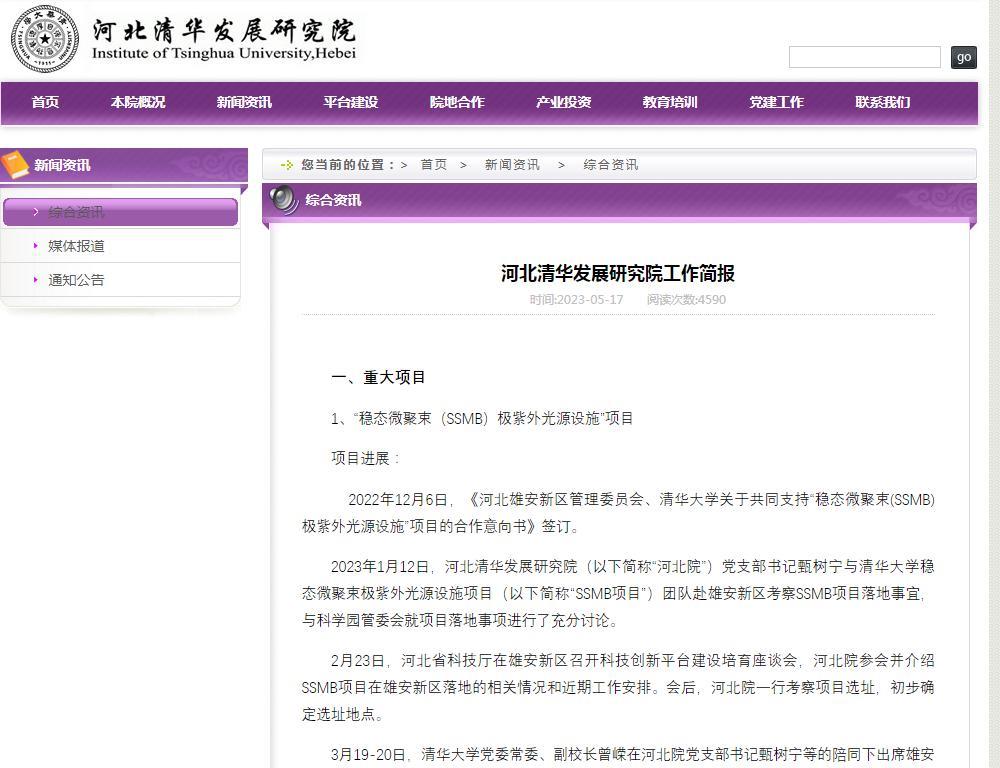Open 党建工作 navigation item
This screenshot has width=1000, height=768.
click(776, 102)
